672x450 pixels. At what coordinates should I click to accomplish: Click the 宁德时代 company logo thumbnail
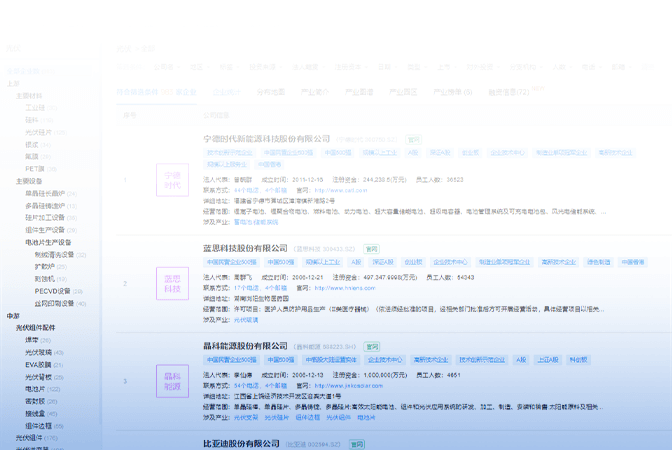(x=172, y=180)
